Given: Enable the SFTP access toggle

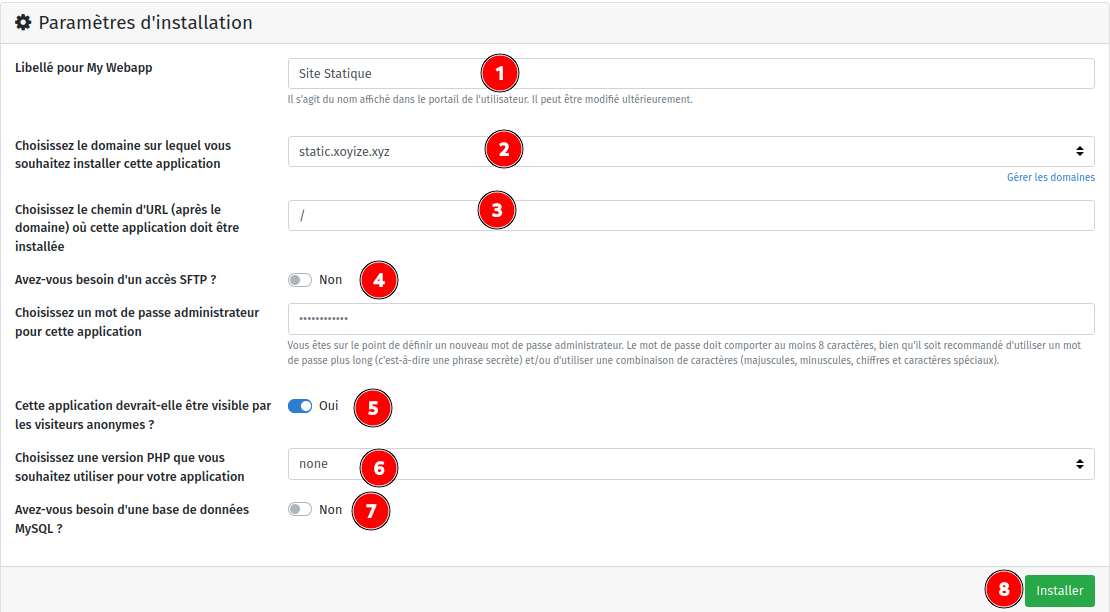Looking at the screenshot, I should pyautogui.click(x=300, y=280).
